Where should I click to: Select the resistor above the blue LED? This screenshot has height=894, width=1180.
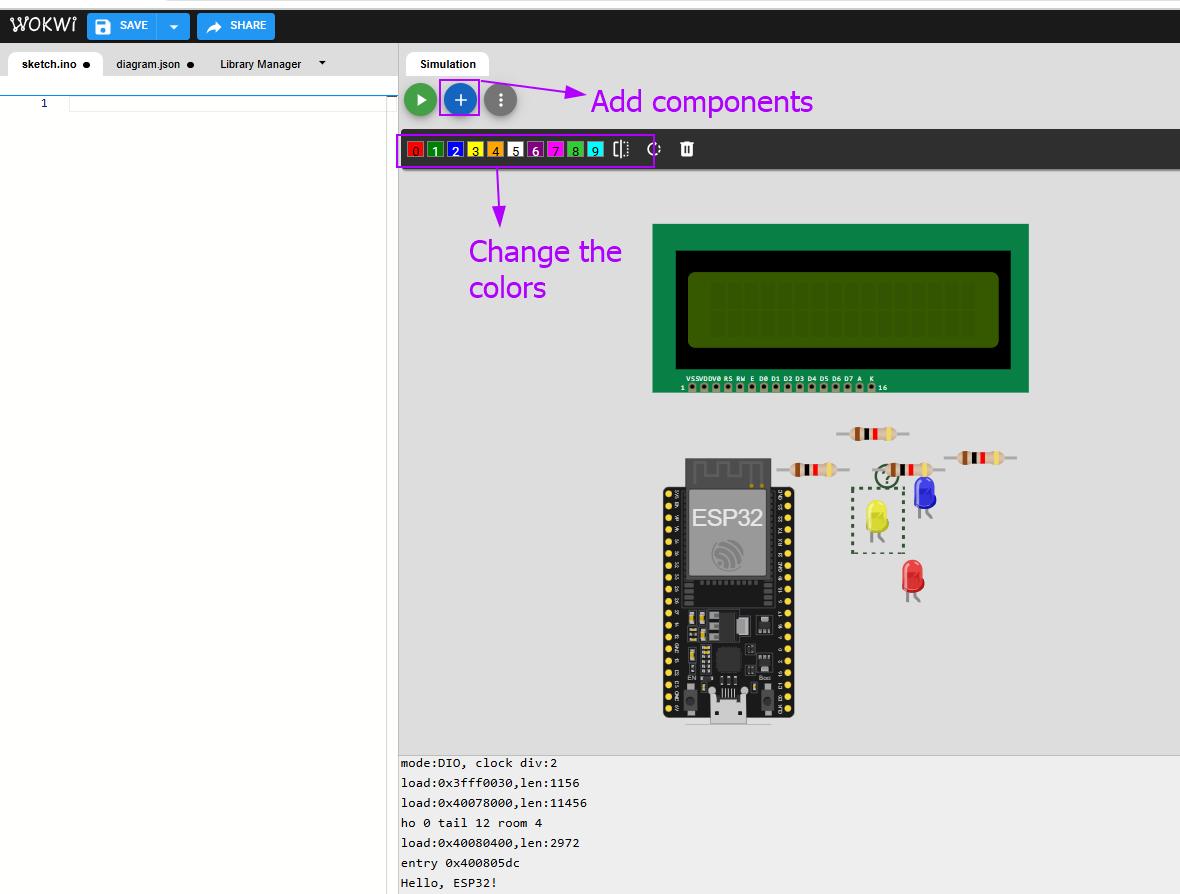(910, 470)
